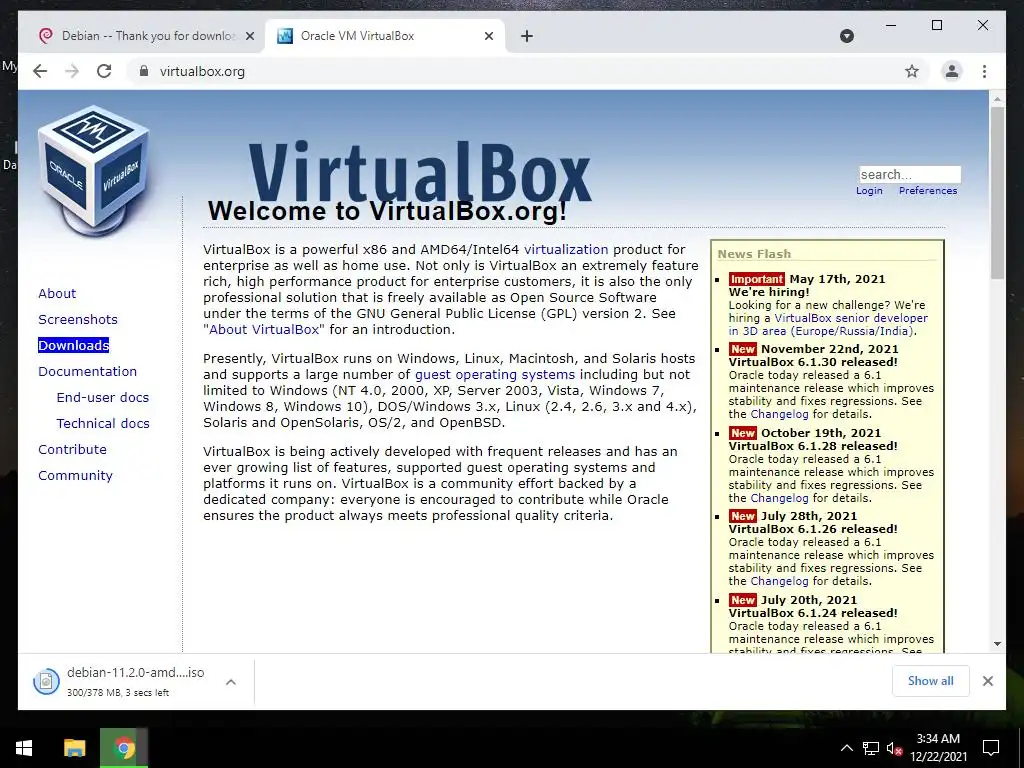The width and height of the screenshot is (1024, 768).
Task: Open End-user docs
Action: pyautogui.click(x=103, y=397)
